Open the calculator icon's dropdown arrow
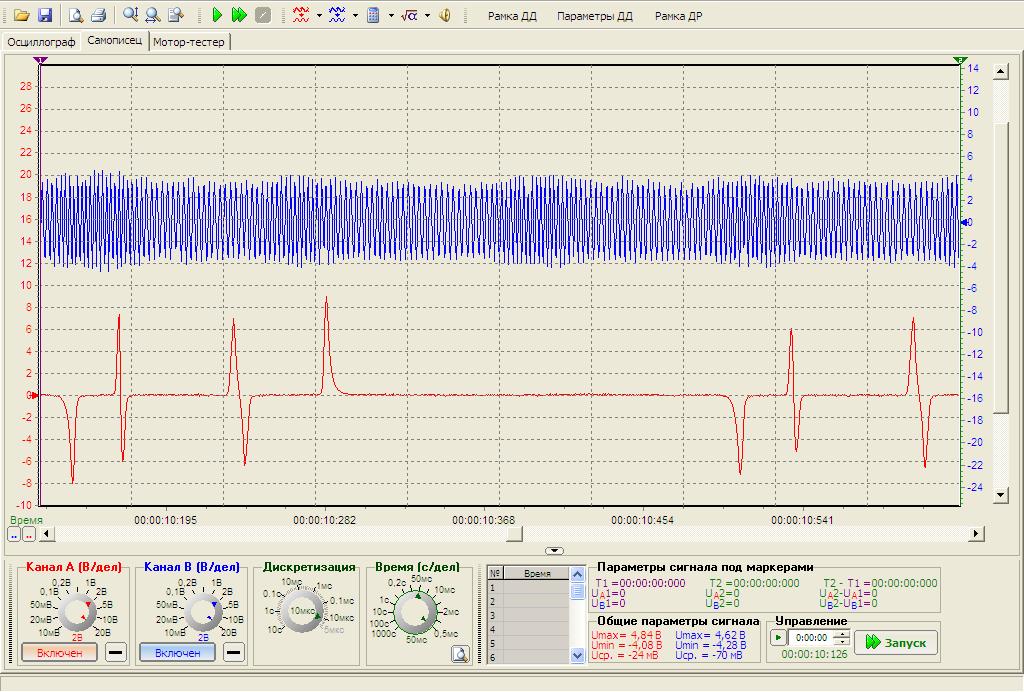Screen dimensions: 1024x692 pos(391,15)
